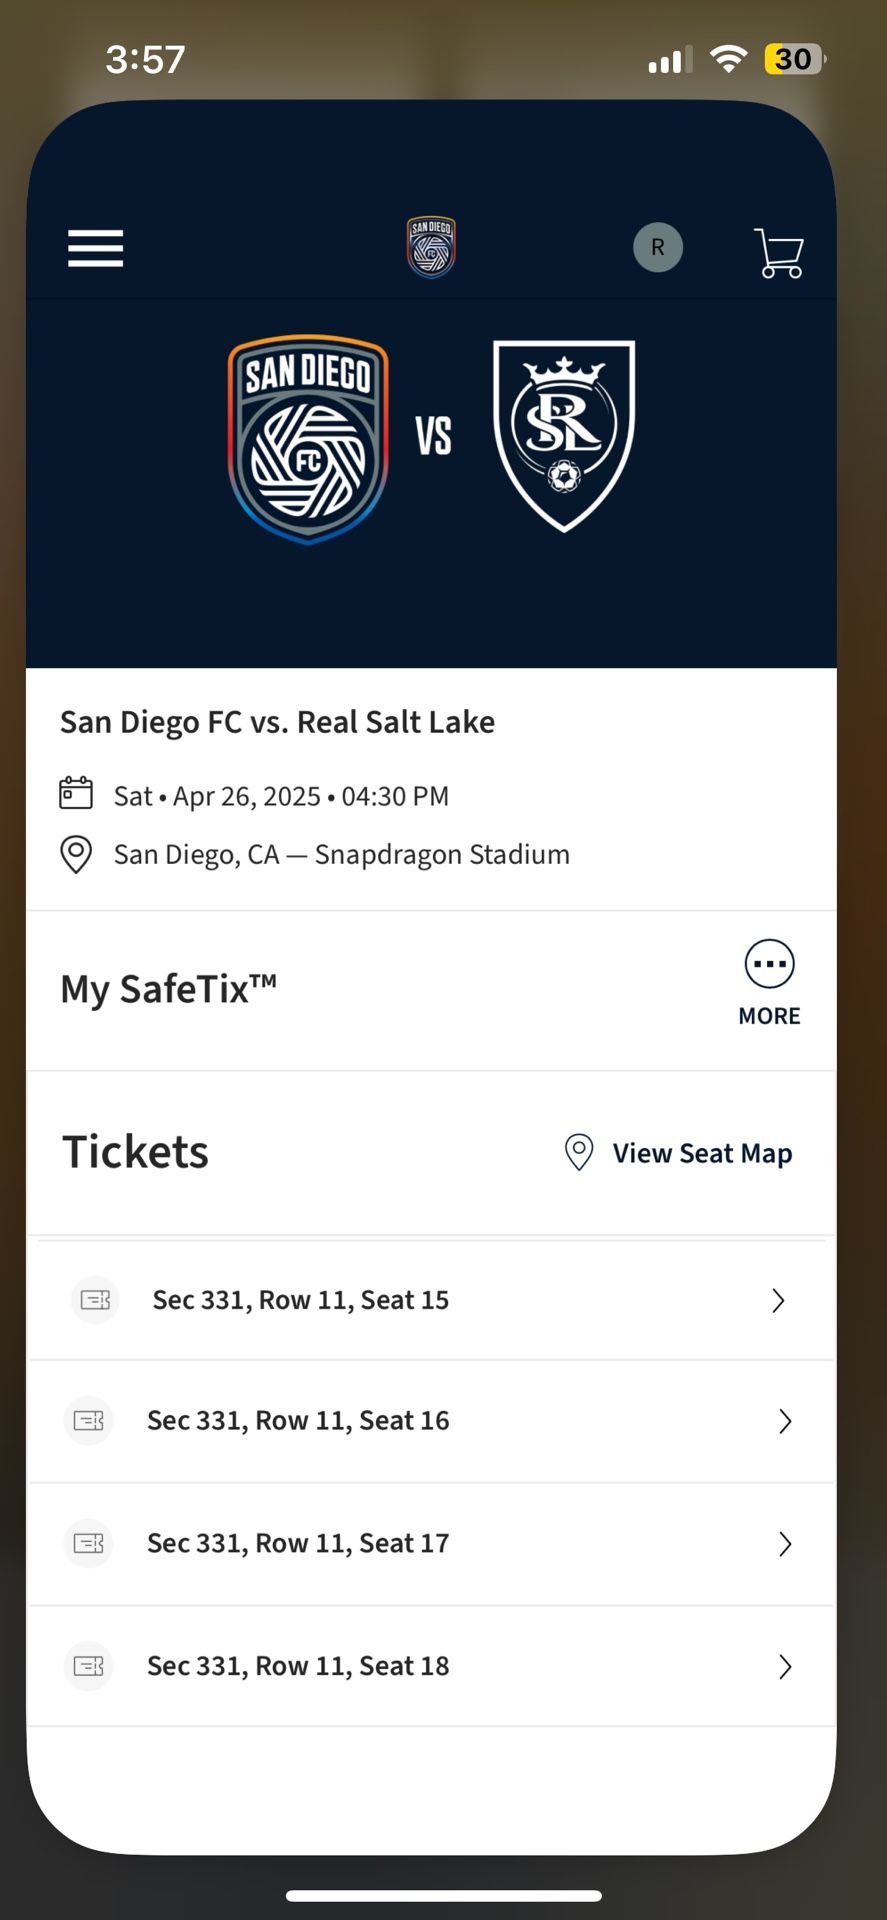Viewport: 887px width, 1920px height.
Task: Tap the location pin beside Snapdragon Stadium
Action: click(x=76, y=854)
